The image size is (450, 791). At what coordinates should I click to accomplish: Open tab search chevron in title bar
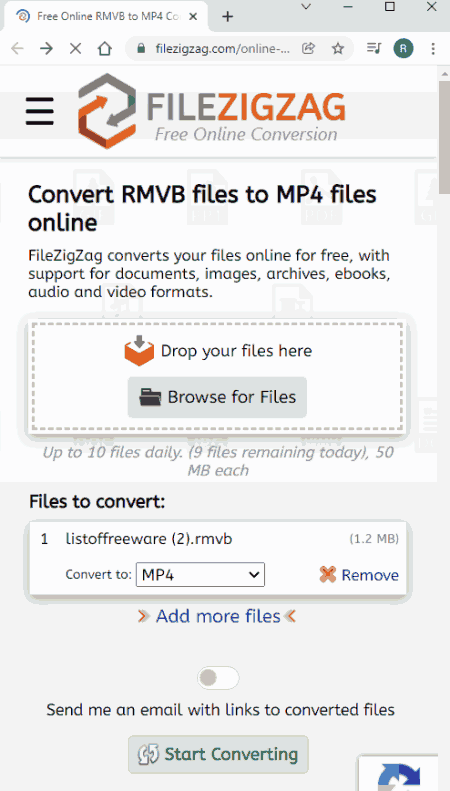point(306,7)
